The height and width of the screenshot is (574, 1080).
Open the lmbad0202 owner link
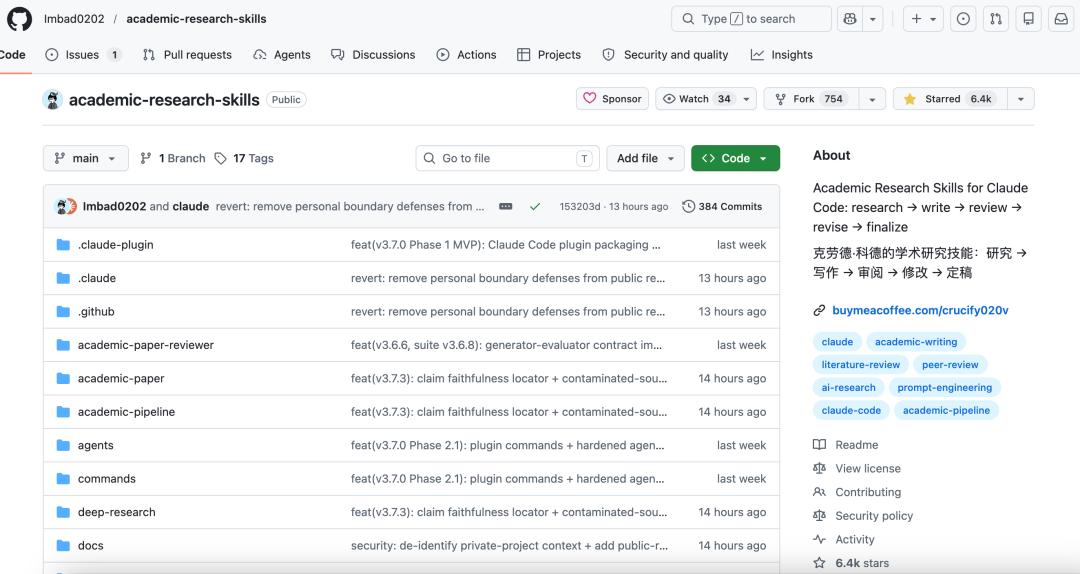coord(74,19)
